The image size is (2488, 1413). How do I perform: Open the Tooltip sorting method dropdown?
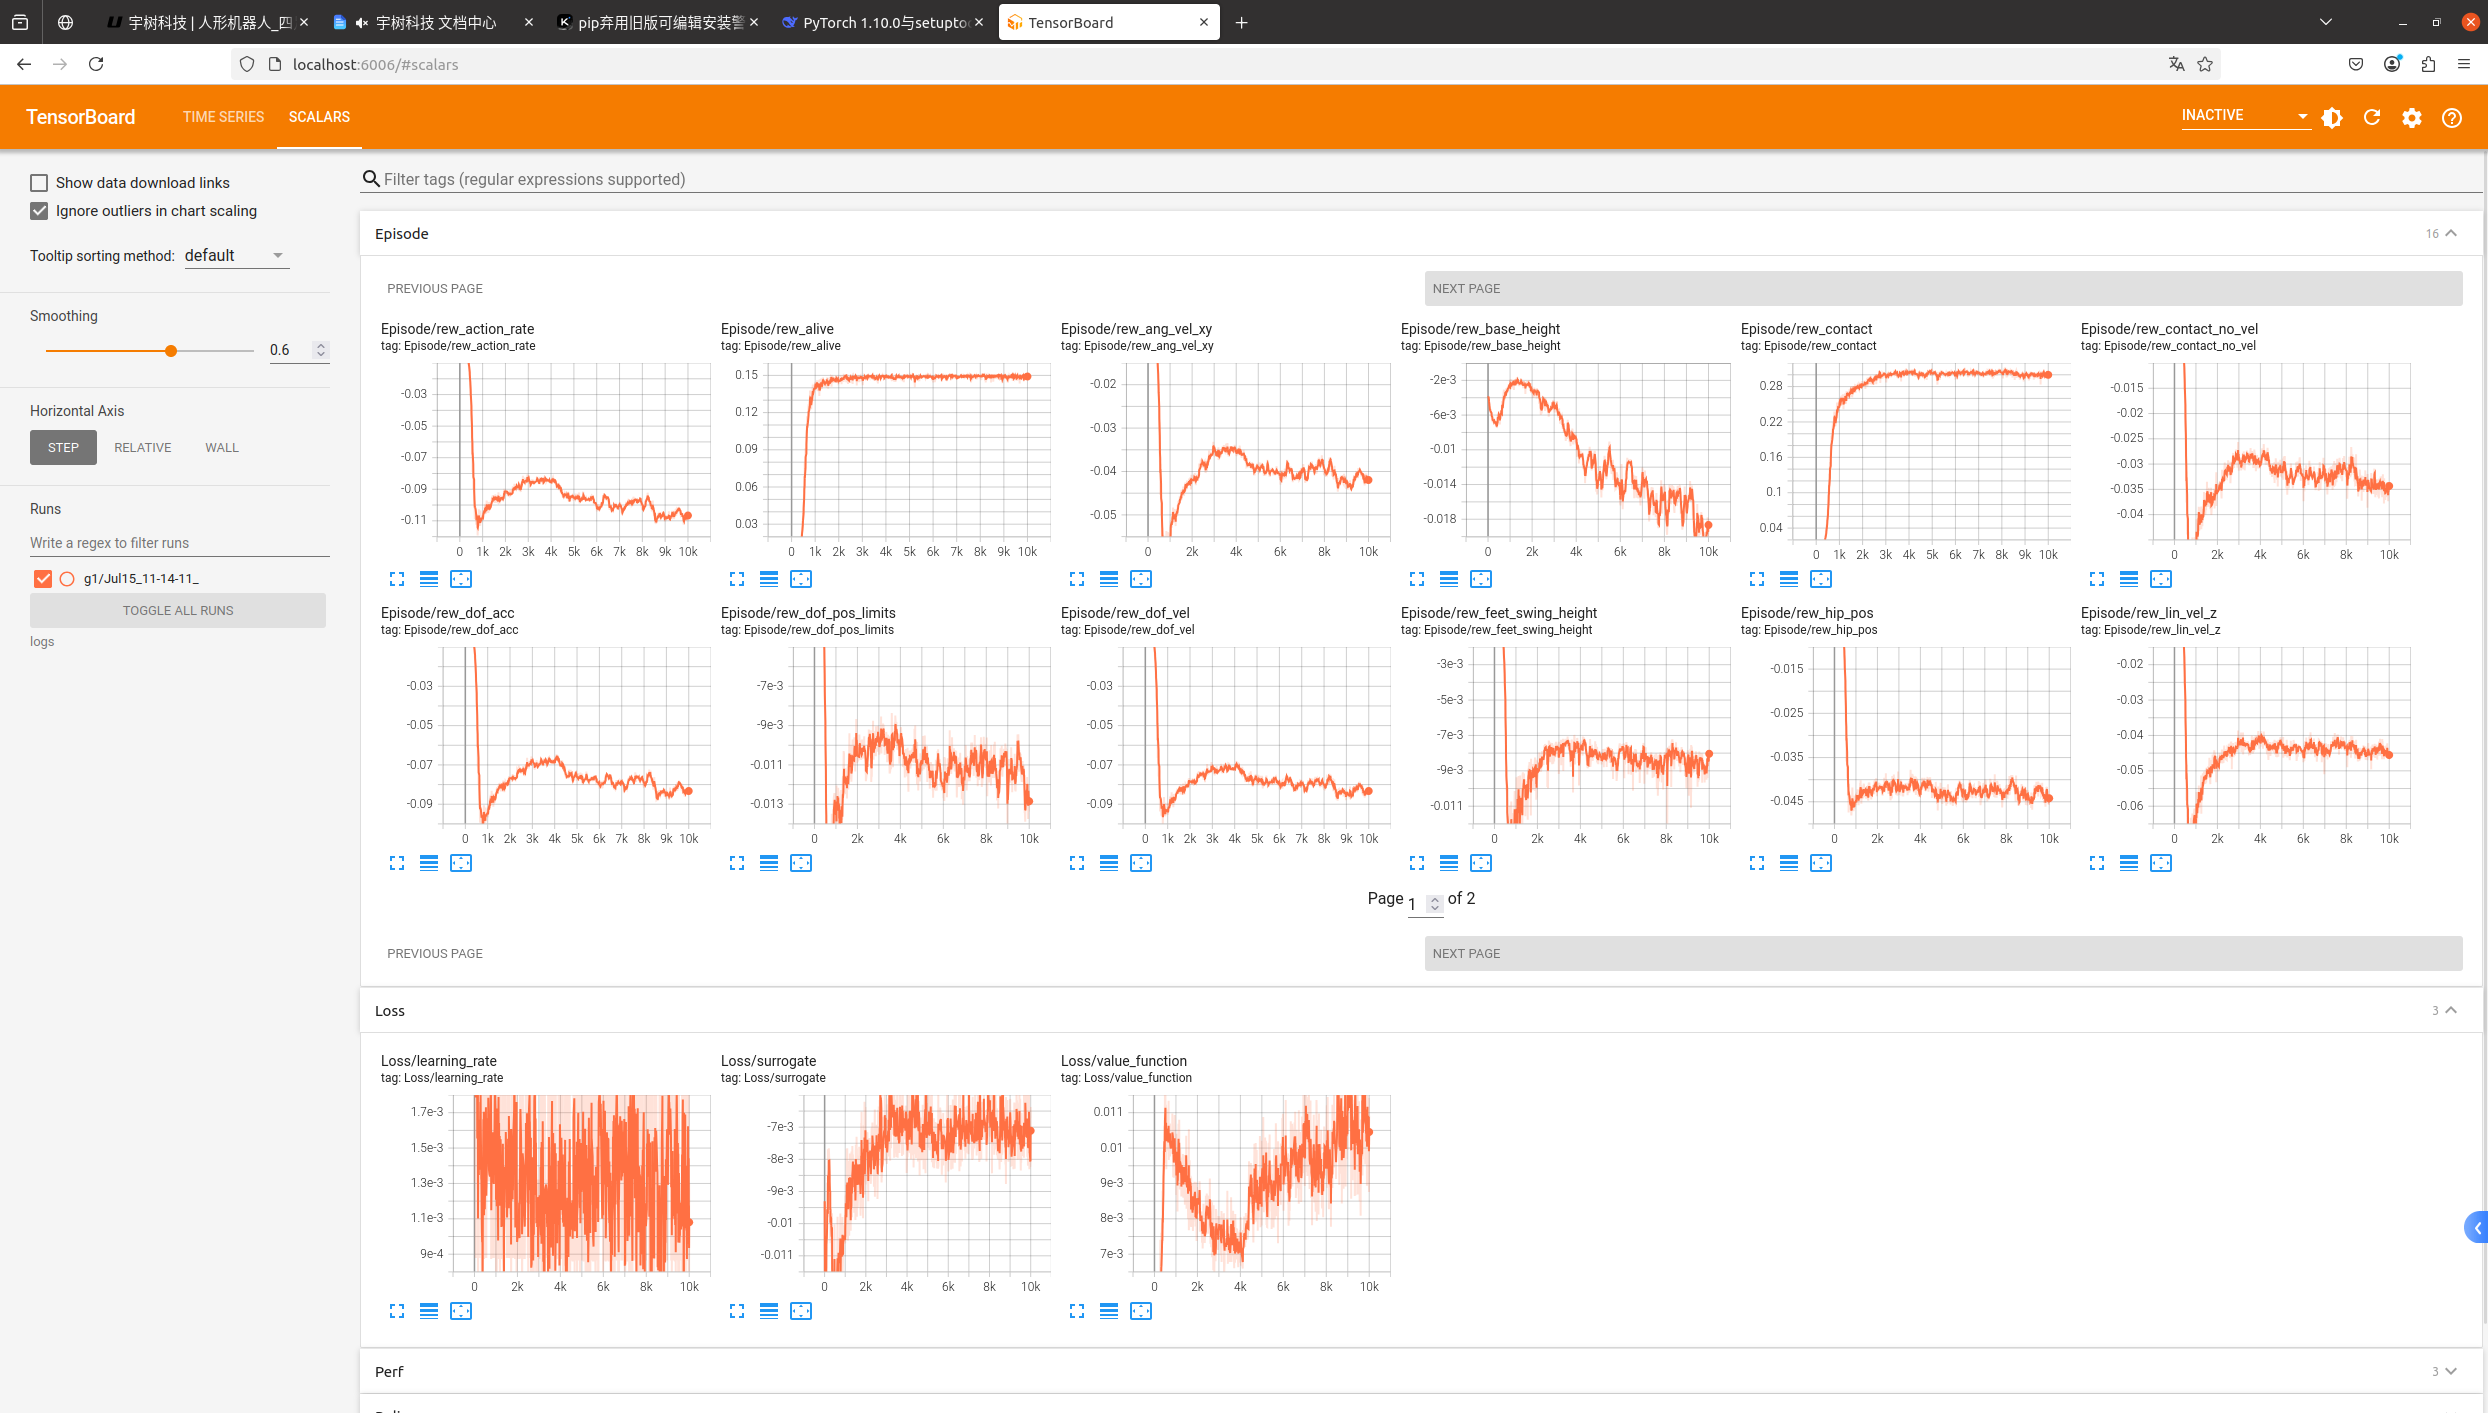236,255
